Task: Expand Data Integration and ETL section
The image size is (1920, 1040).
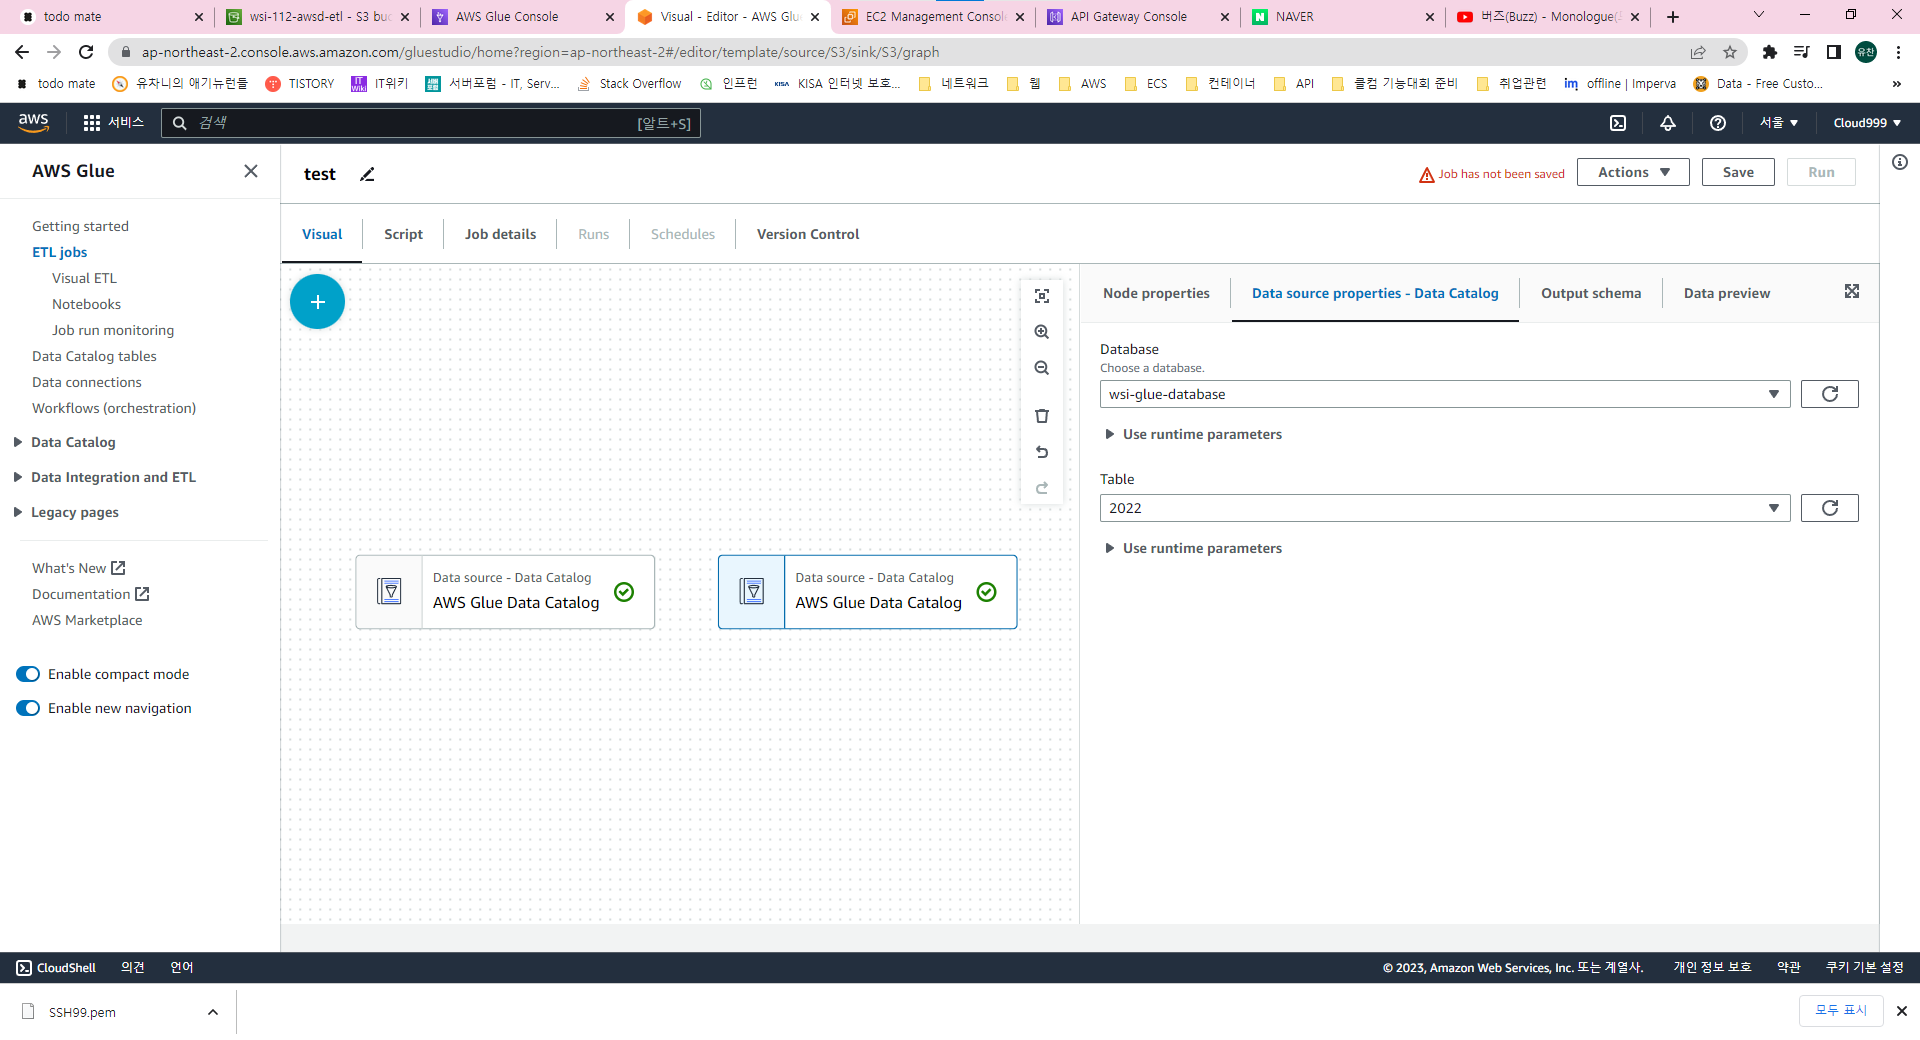Action: [105, 477]
